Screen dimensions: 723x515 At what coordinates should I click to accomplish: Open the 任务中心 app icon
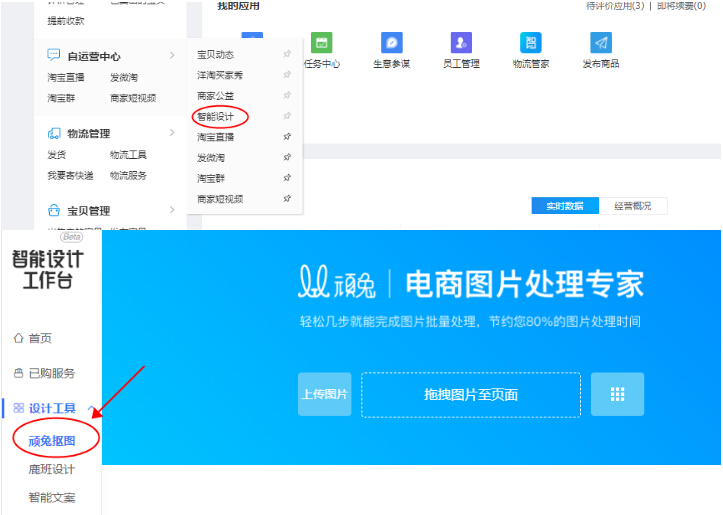tap(321, 43)
